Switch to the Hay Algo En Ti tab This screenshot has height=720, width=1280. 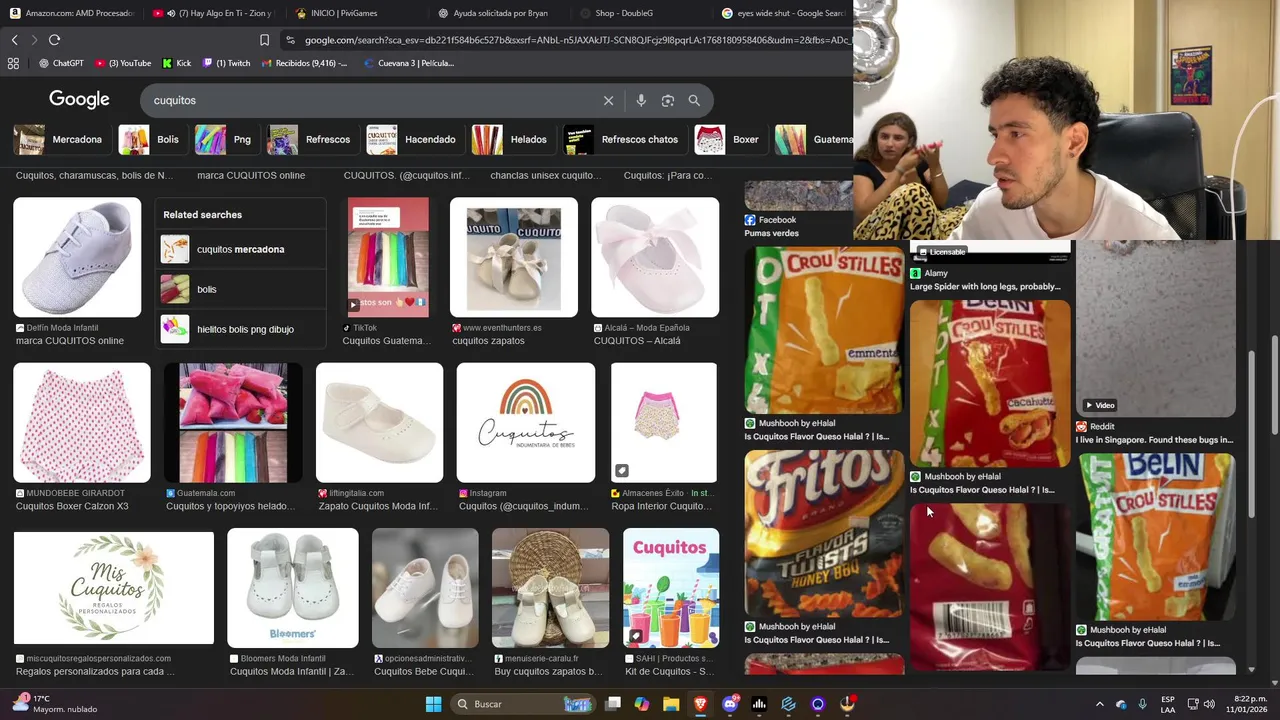(214, 13)
